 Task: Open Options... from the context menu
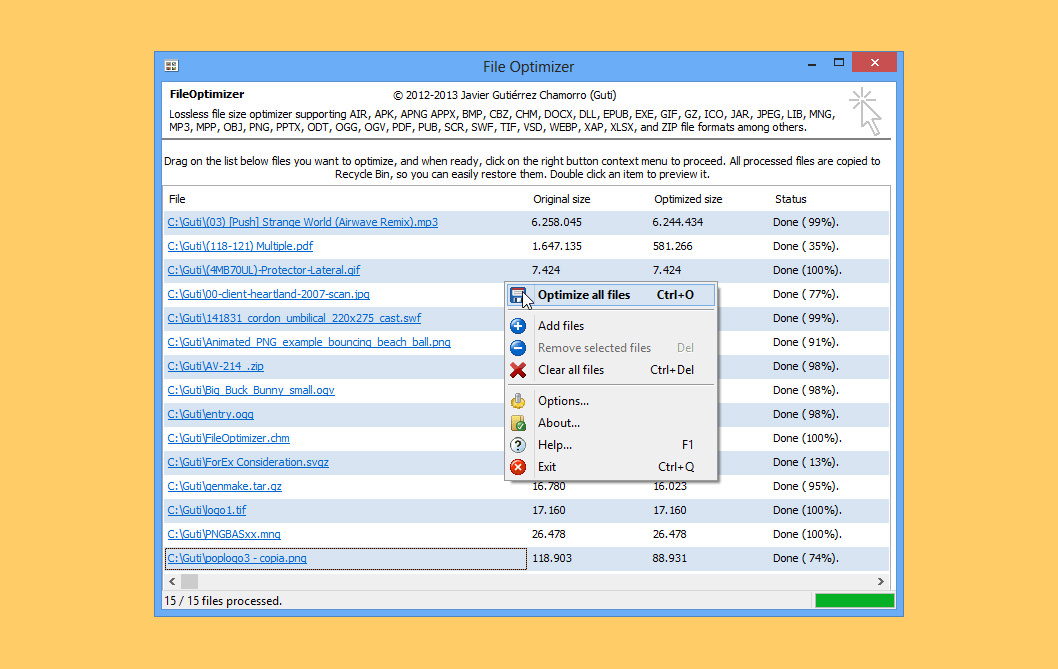pyautogui.click(x=611, y=401)
